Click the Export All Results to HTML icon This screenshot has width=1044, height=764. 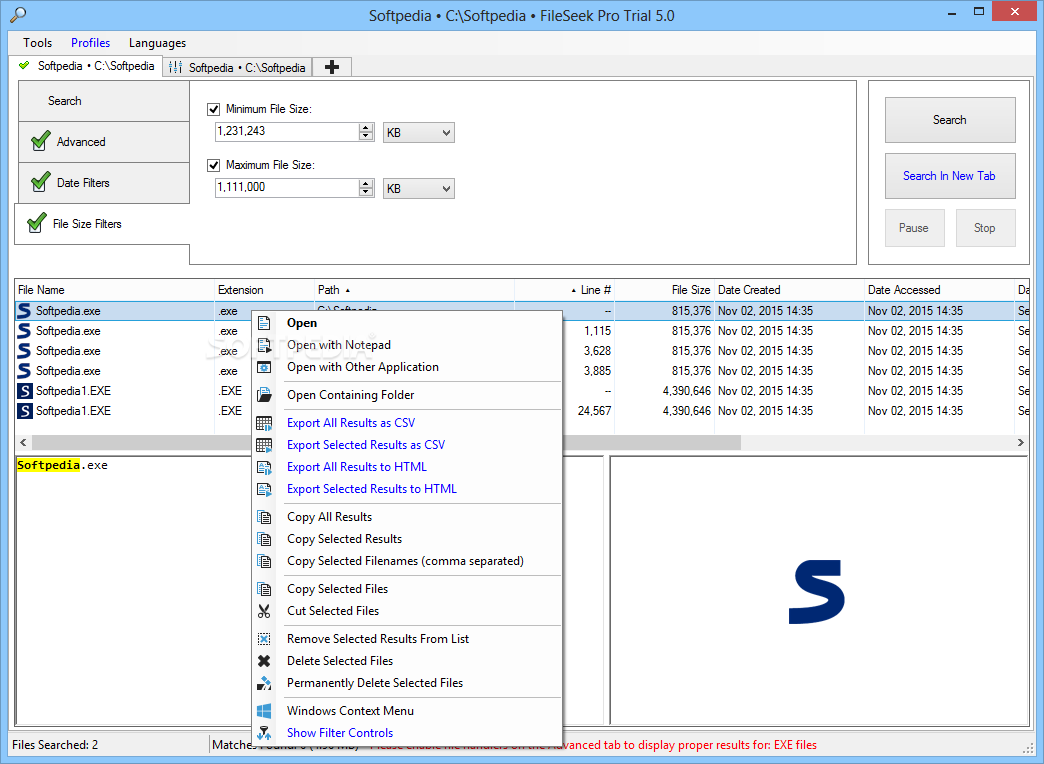coord(264,467)
